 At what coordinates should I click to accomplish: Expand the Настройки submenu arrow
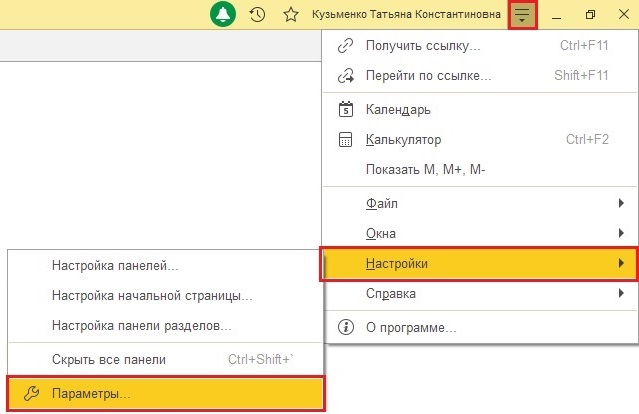(621, 263)
